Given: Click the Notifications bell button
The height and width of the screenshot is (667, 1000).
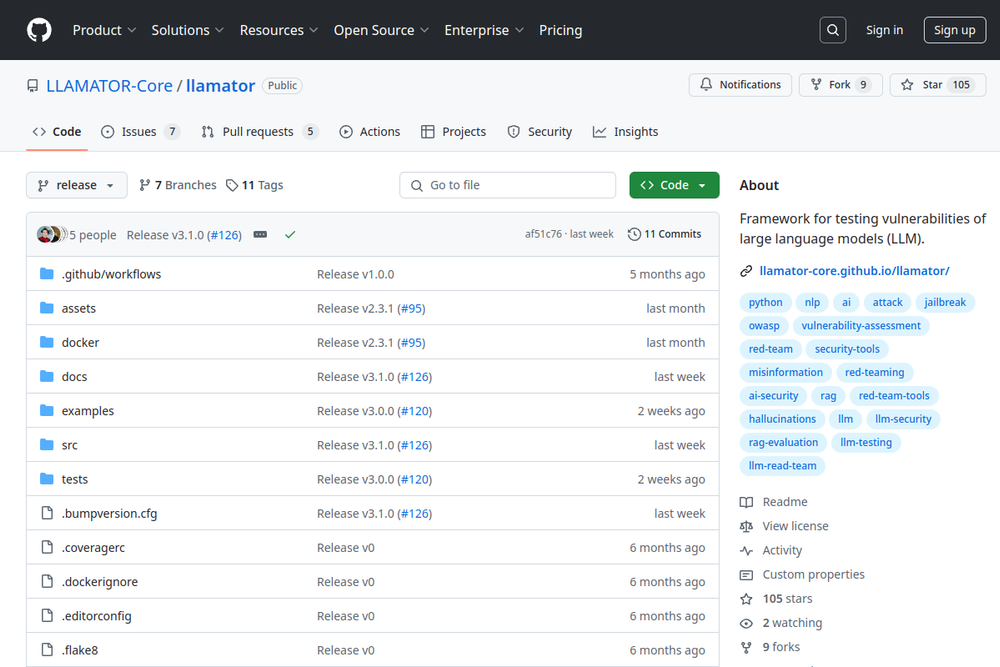Looking at the screenshot, I should click(740, 85).
